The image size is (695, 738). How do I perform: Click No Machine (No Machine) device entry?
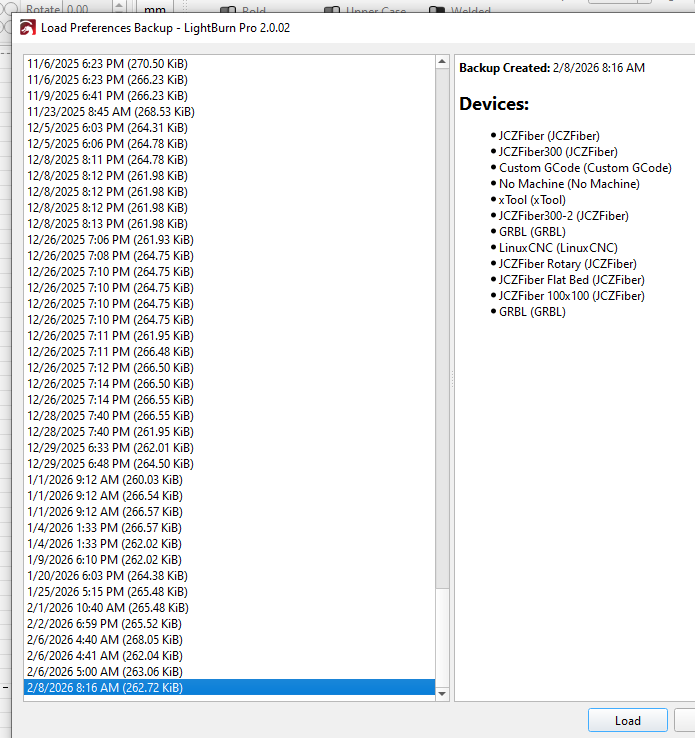(569, 184)
